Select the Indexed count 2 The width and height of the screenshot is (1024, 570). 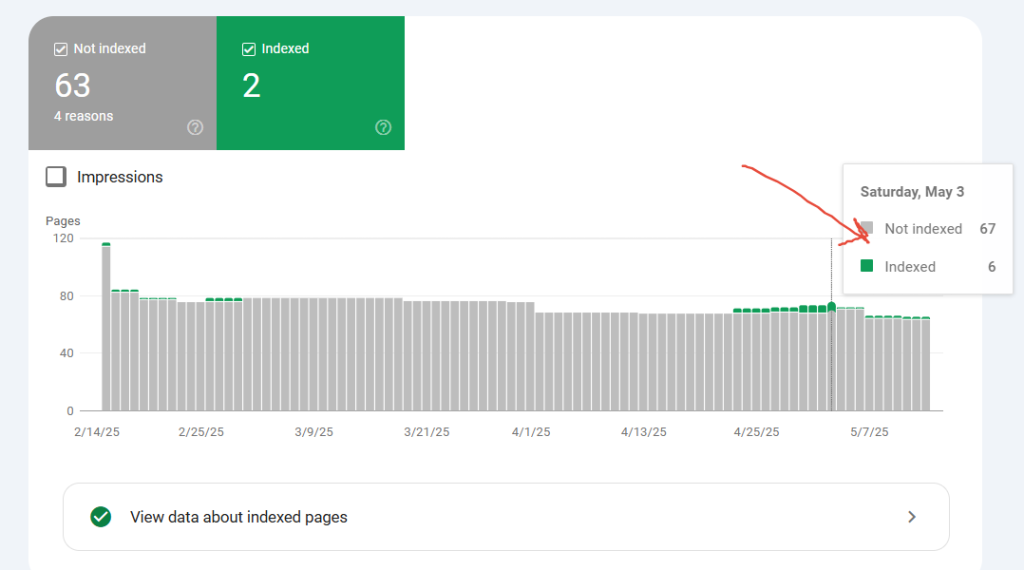coord(252,86)
